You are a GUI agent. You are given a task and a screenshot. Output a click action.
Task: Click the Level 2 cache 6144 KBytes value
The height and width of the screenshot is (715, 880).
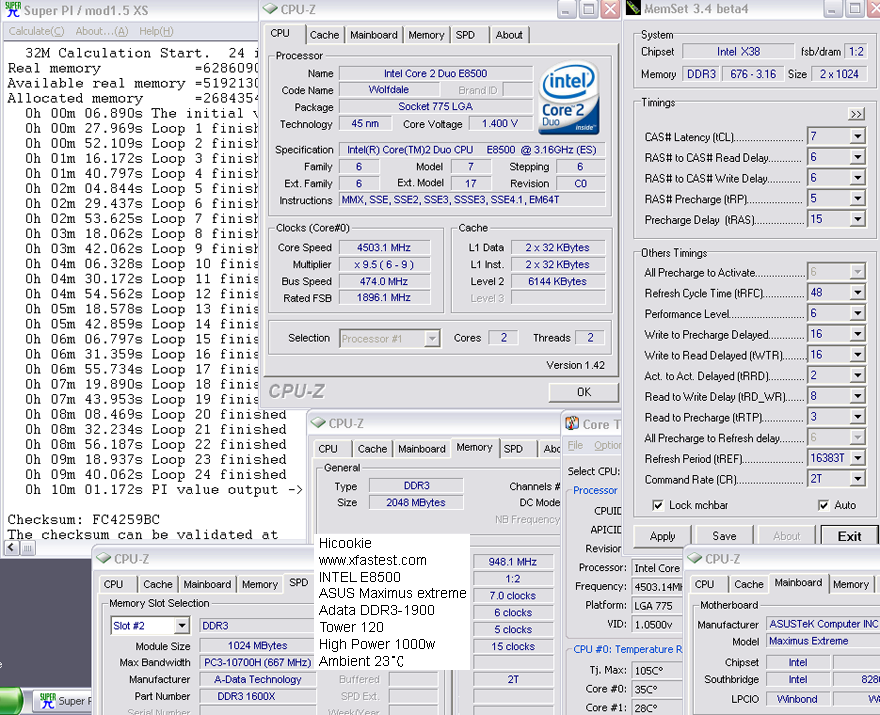tap(557, 281)
